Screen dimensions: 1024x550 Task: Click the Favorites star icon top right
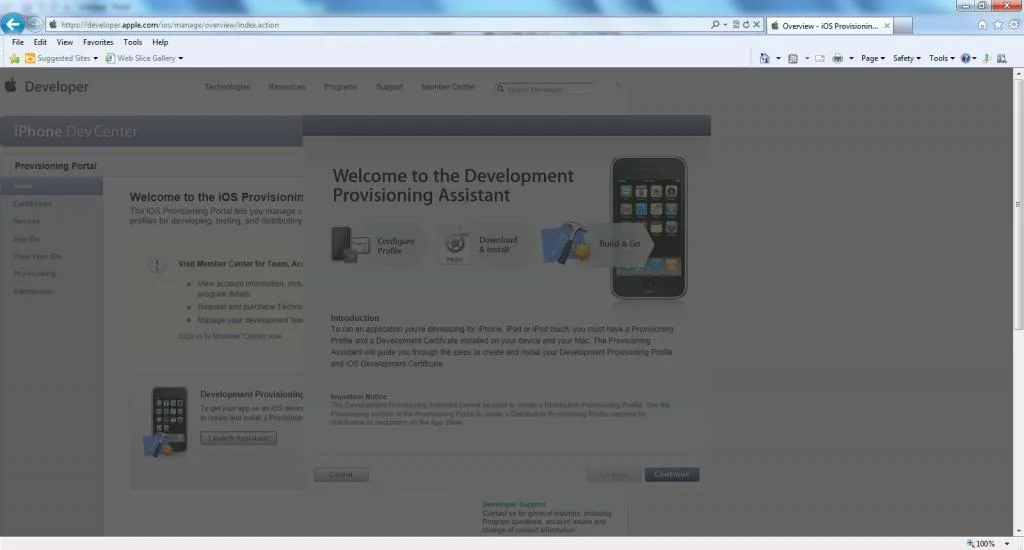998,25
